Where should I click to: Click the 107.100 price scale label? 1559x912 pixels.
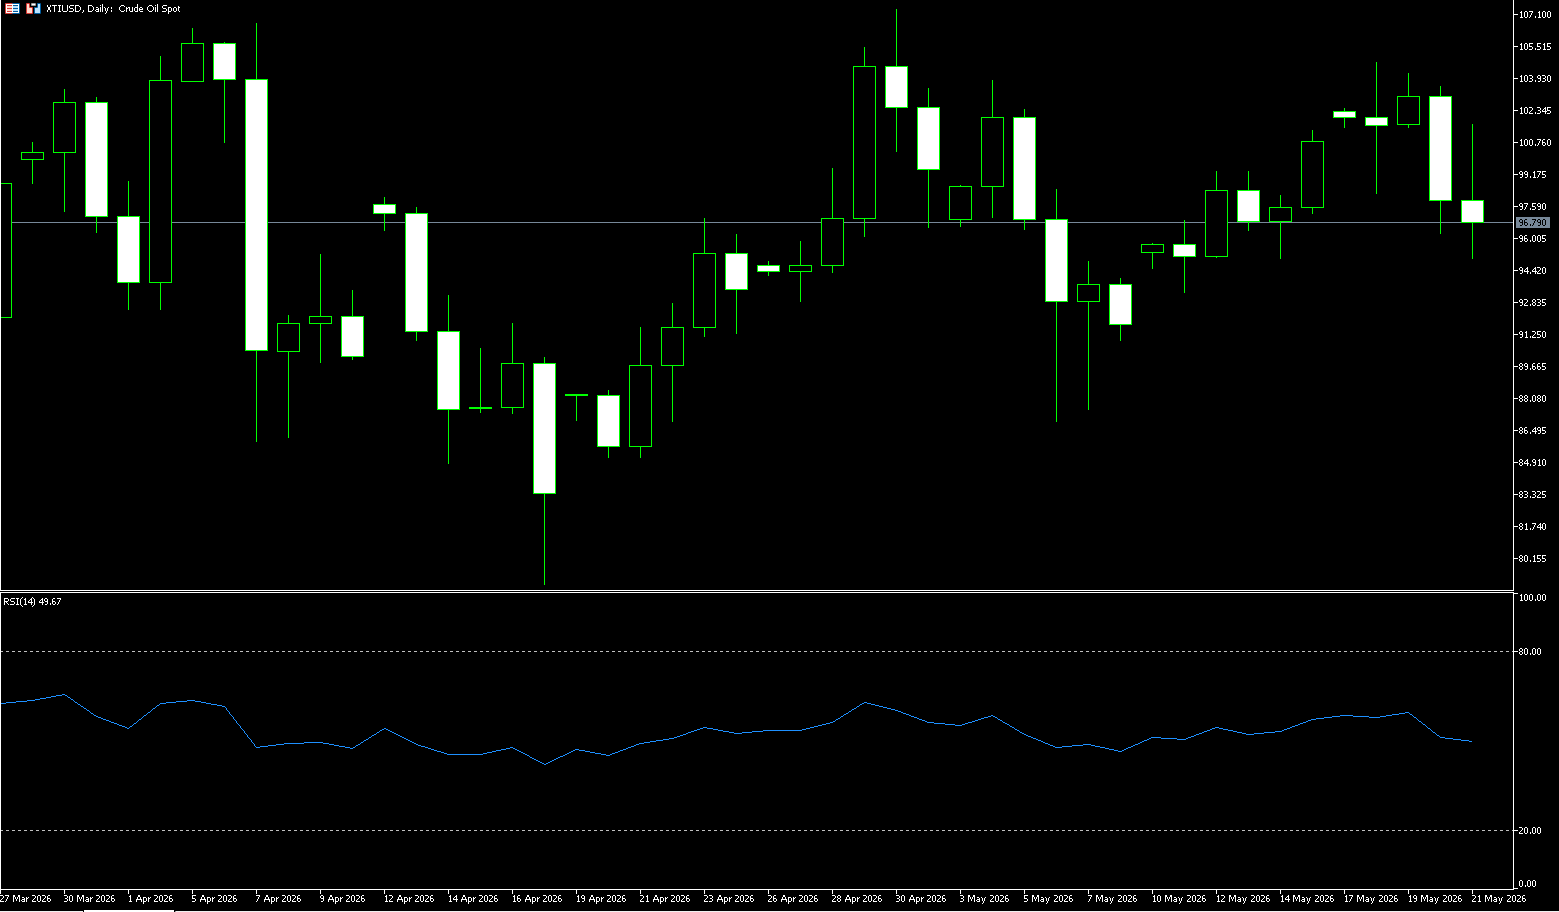tap(1535, 15)
